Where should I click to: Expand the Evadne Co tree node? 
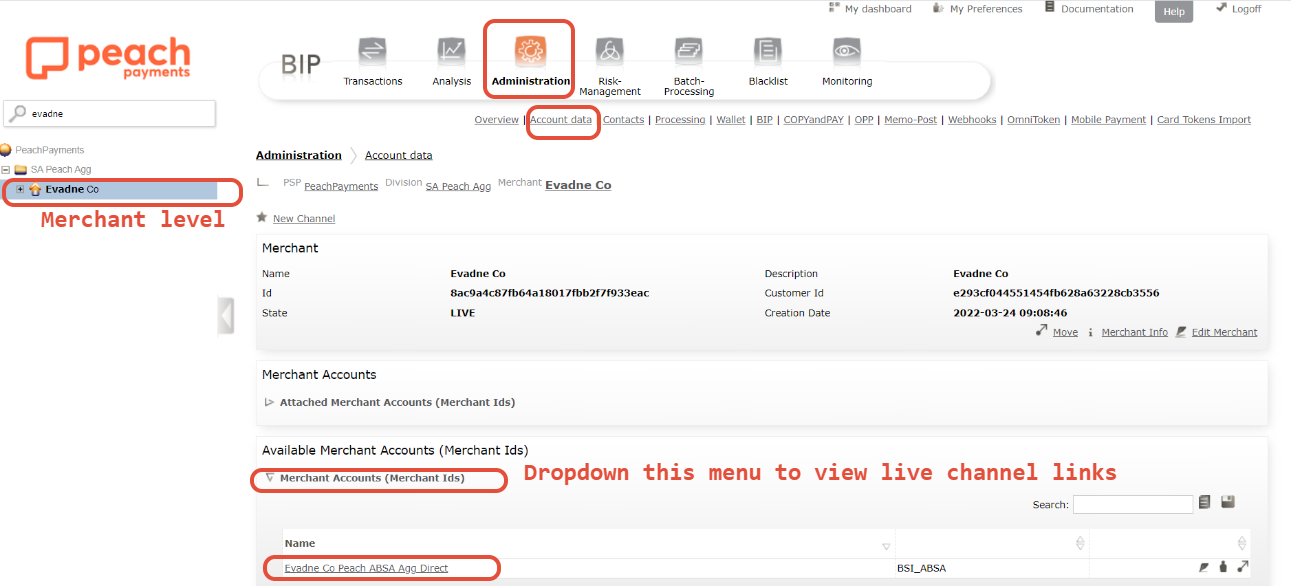pos(20,189)
